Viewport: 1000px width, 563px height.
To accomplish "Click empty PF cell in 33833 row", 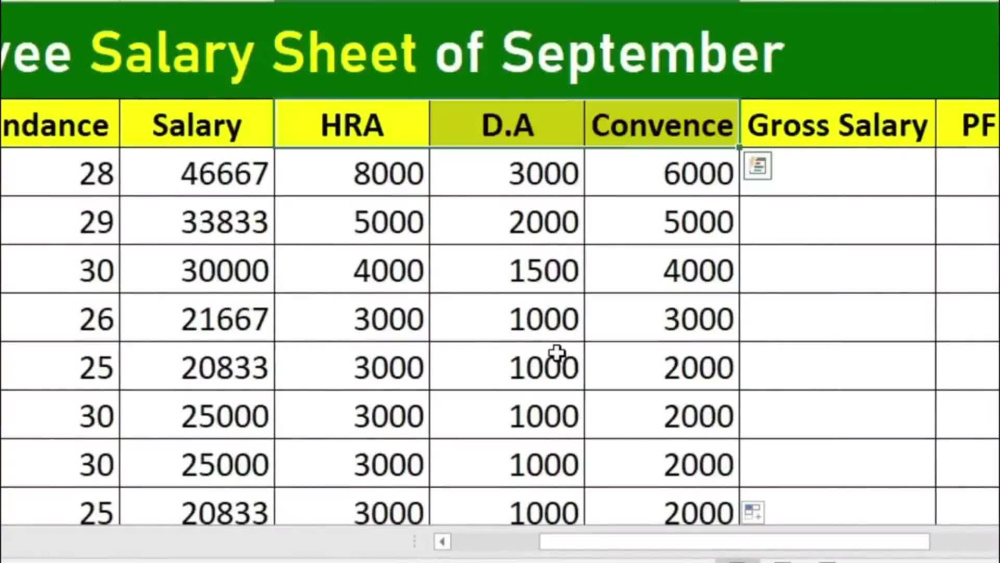I will tap(968, 221).
